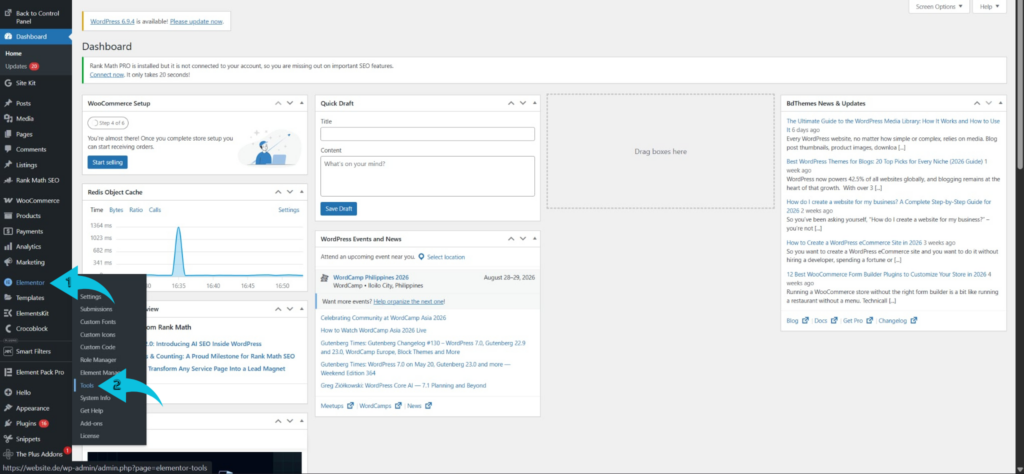Open Updates under Dashboard menu
Image resolution: width=1024 pixels, height=474 pixels.
pyautogui.click(x=22, y=67)
